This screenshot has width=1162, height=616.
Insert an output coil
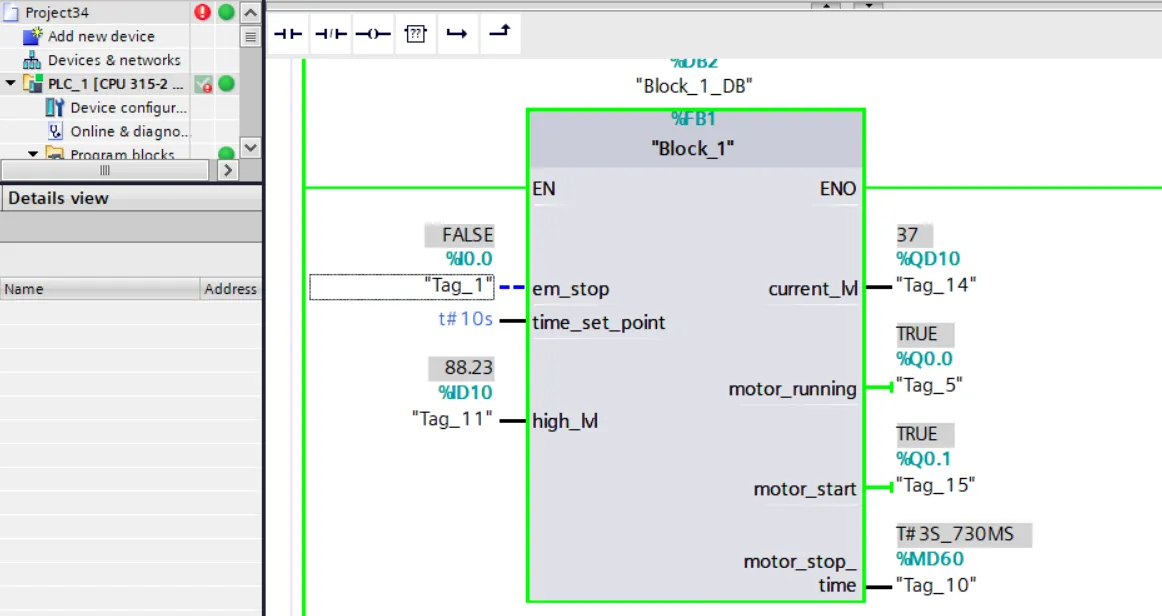click(373, 34)
